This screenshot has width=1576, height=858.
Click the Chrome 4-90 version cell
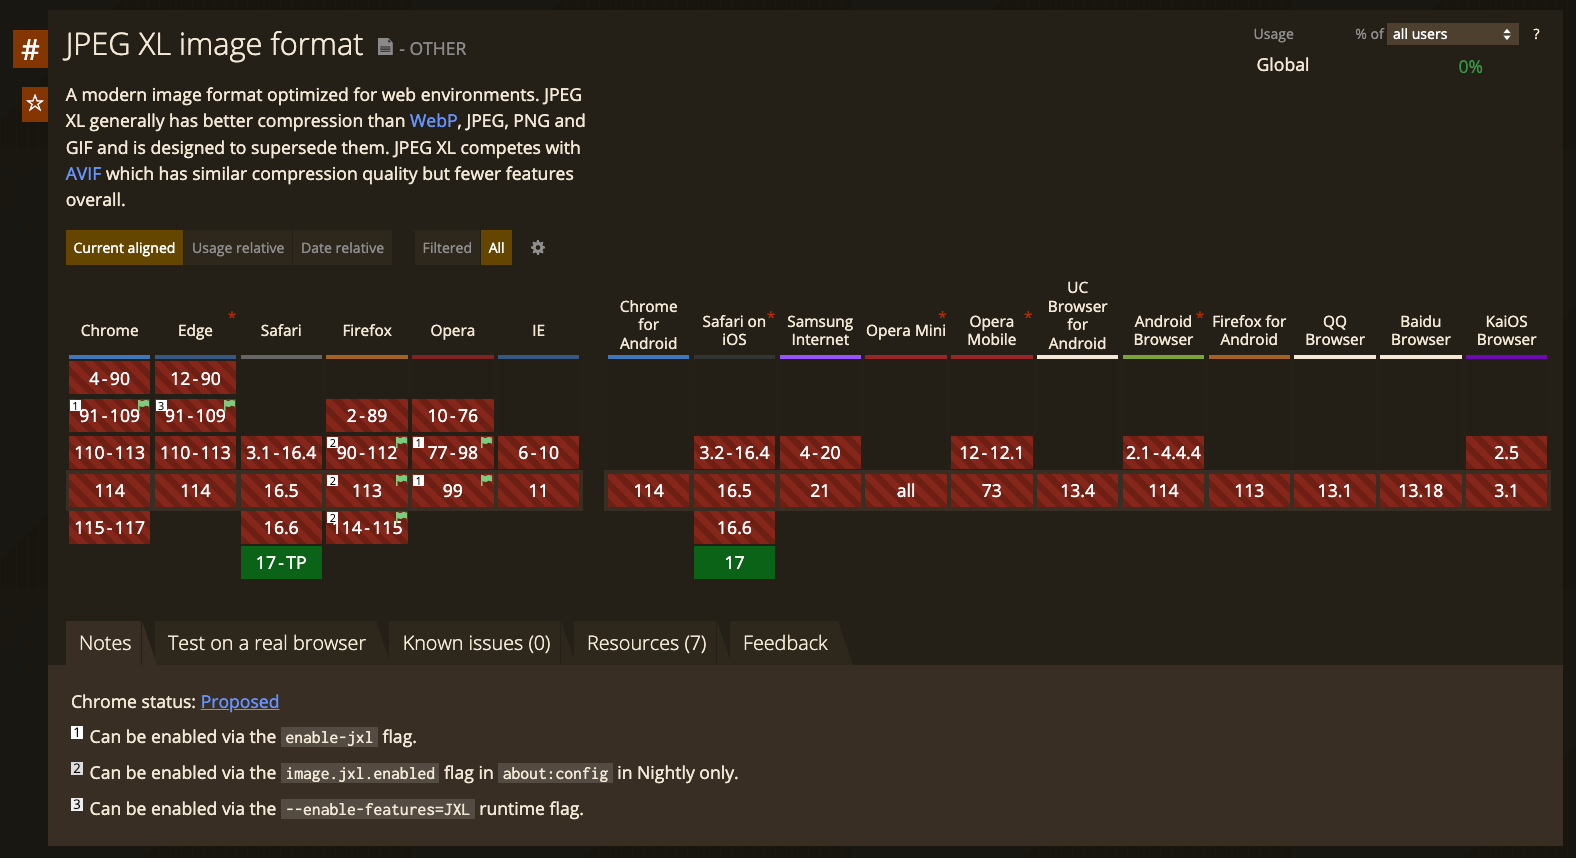click(x=110, y=379)
